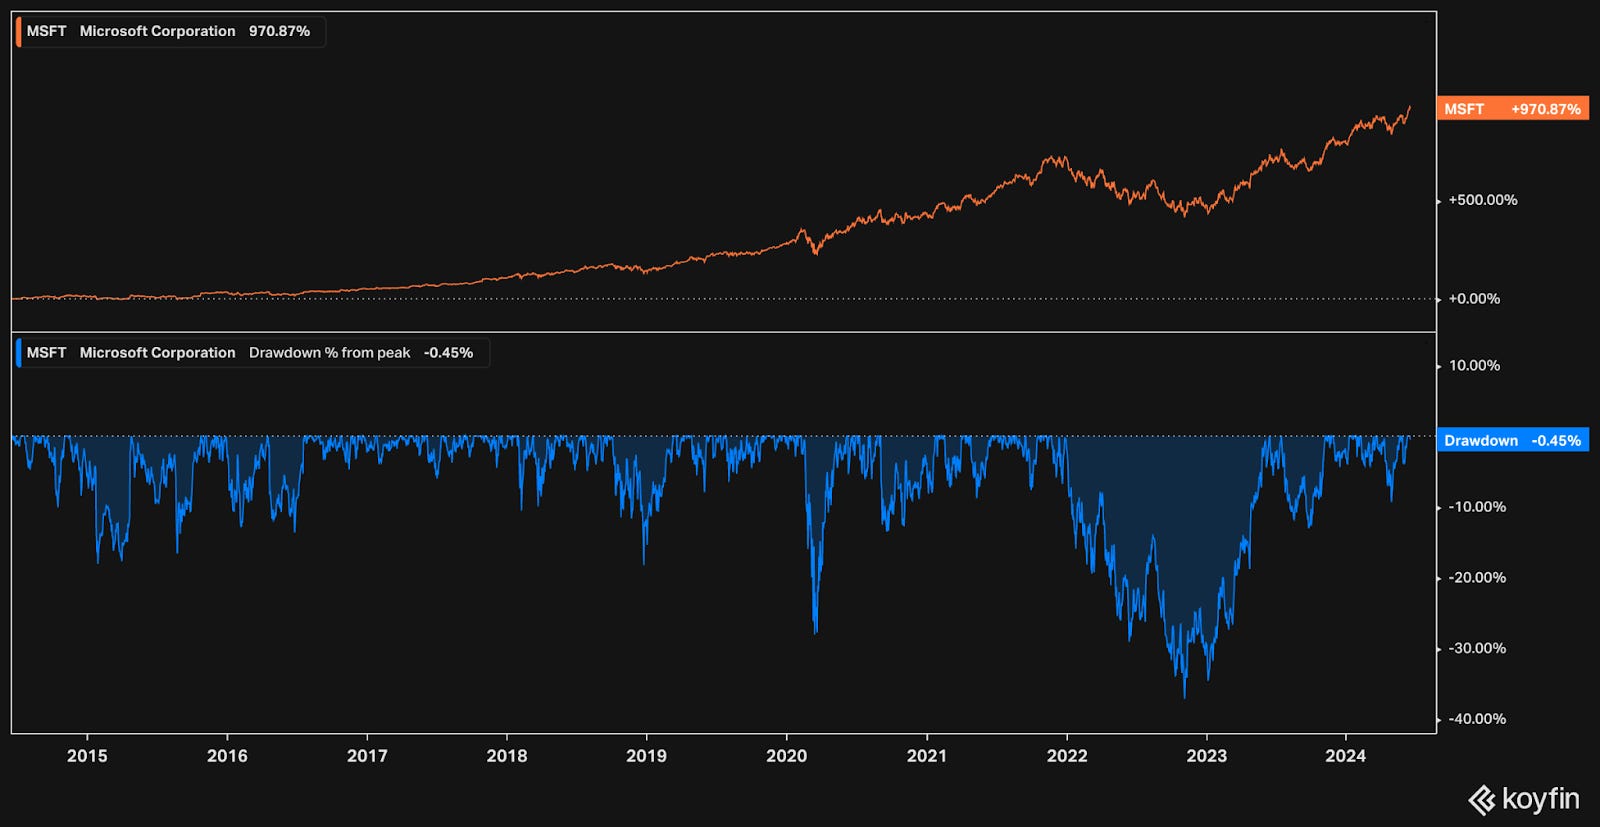Click the -30.00% drawdown axis label
1600x827 pixels.
[1477, 649]
